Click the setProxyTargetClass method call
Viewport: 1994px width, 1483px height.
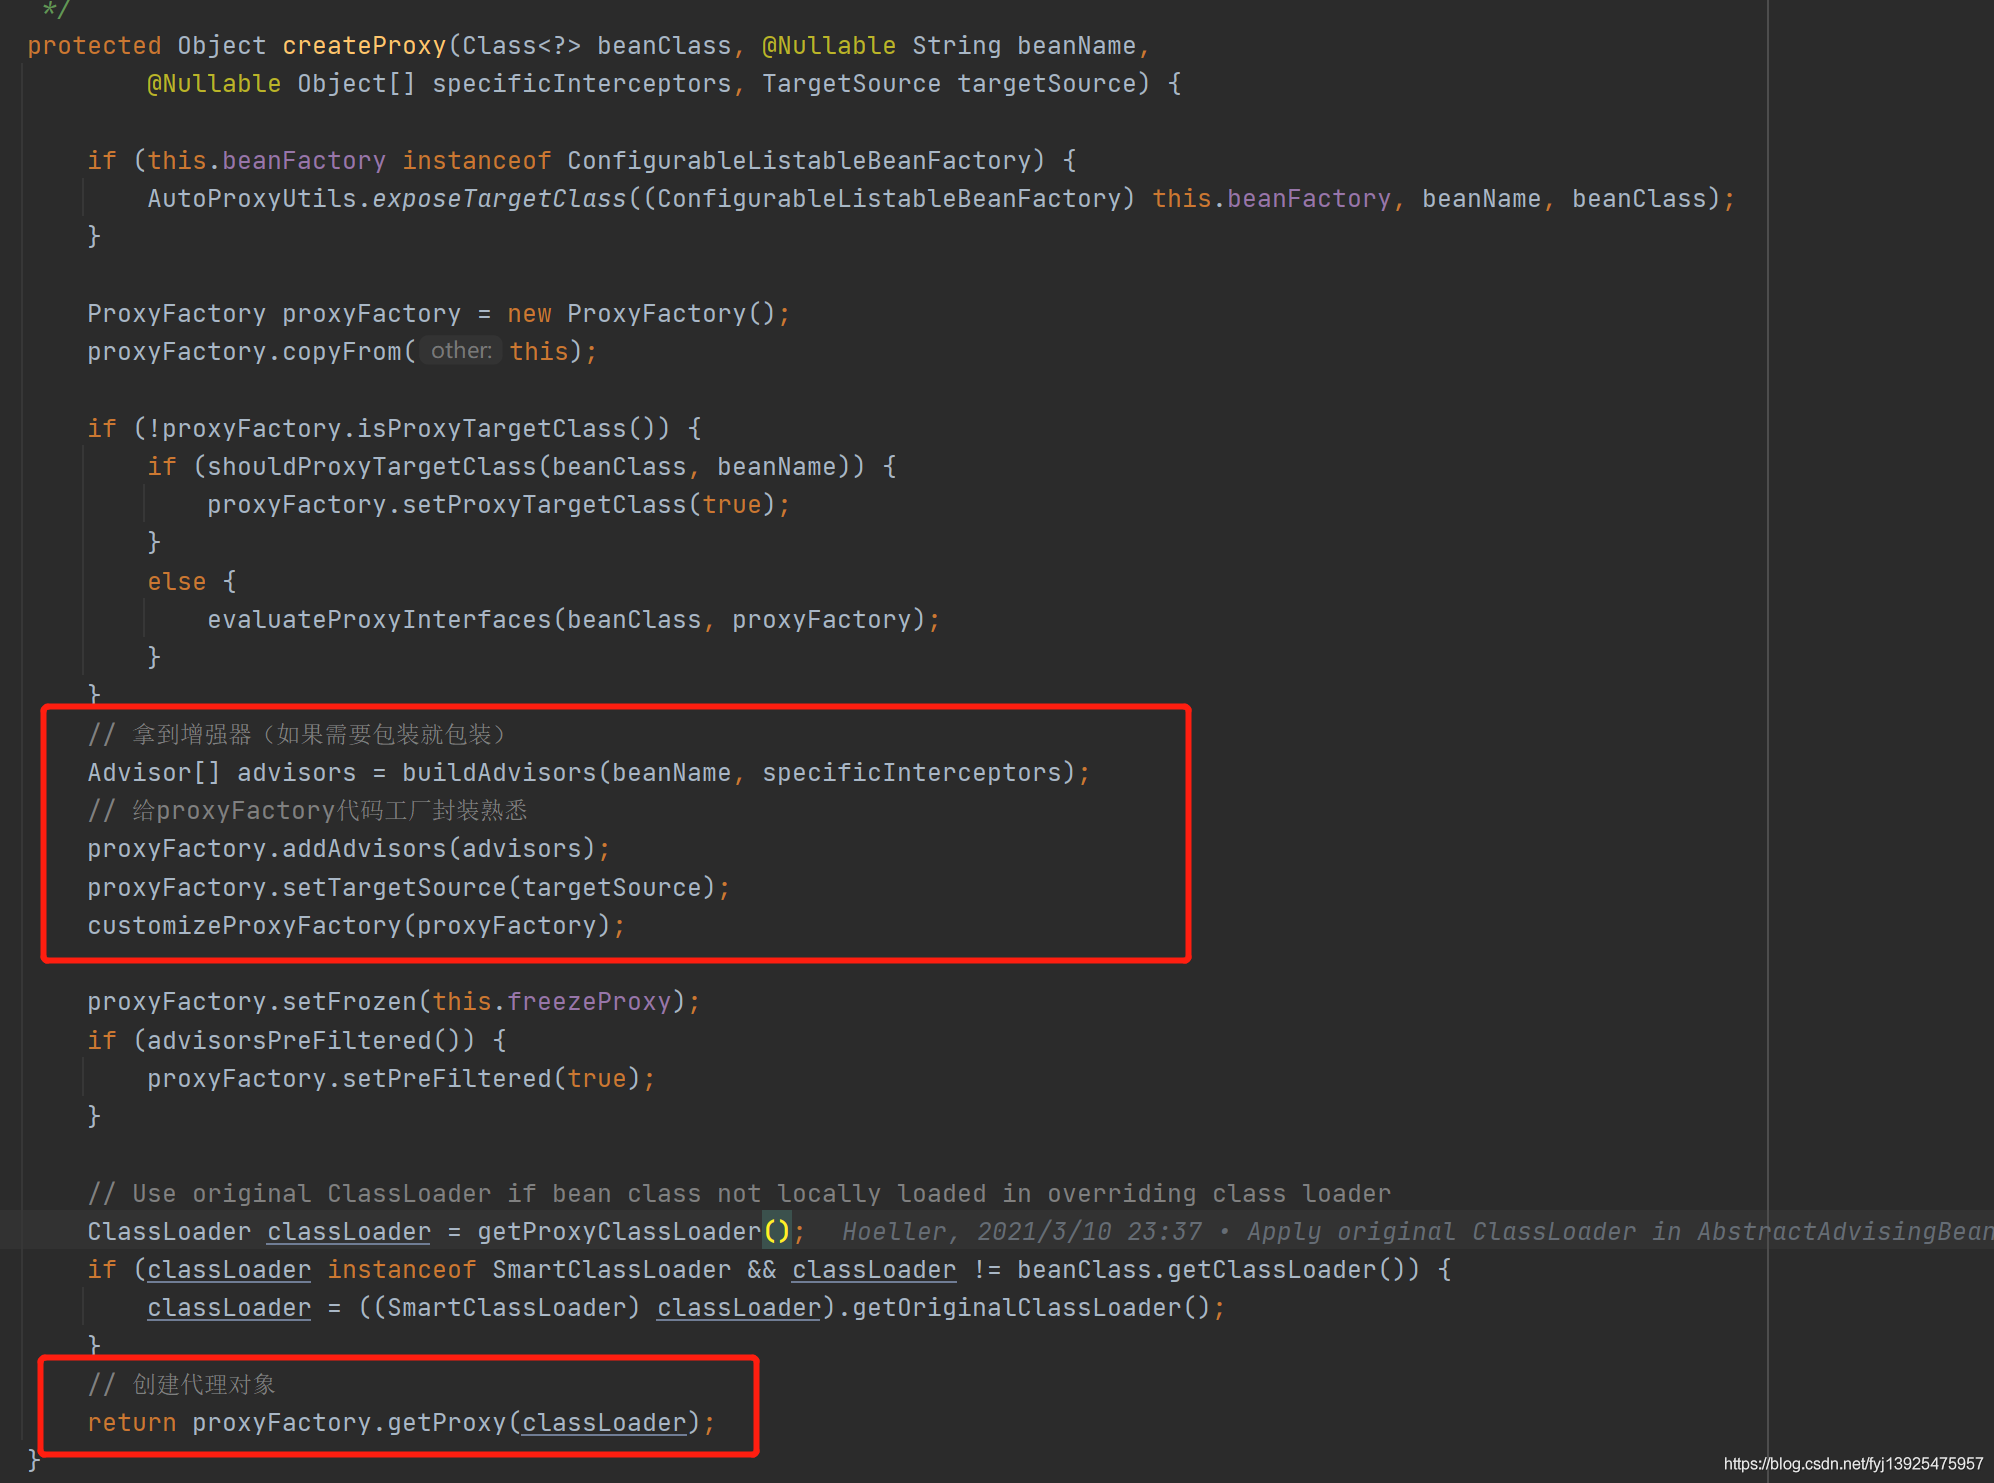(544, 505)
